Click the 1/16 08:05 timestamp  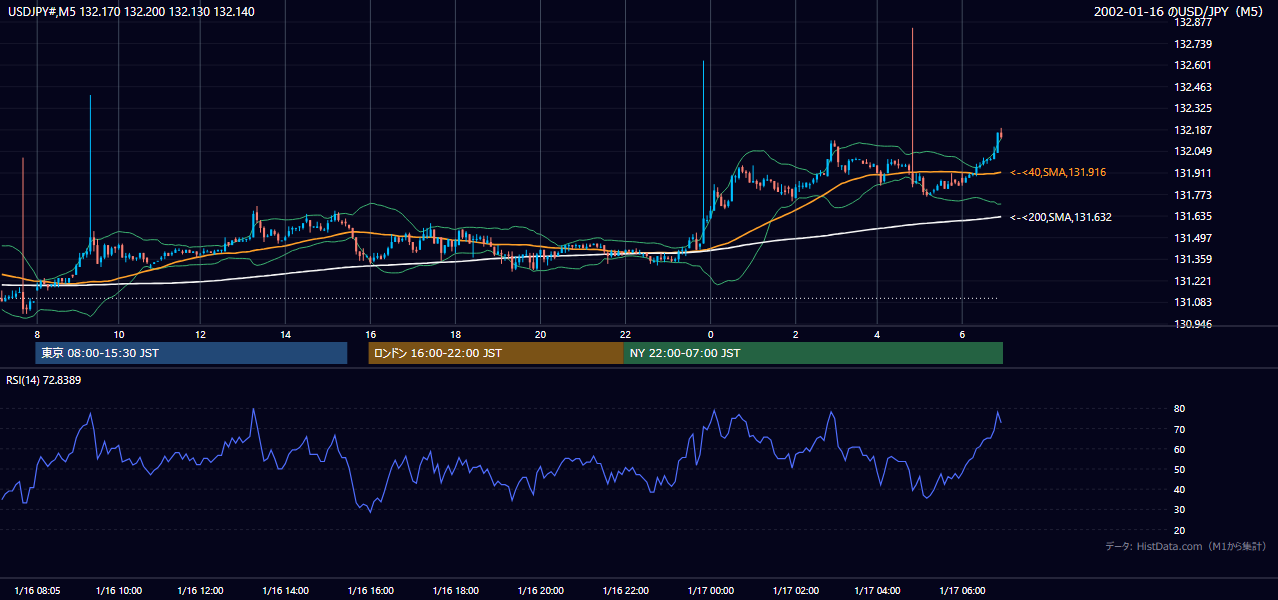tap(37, 590)
